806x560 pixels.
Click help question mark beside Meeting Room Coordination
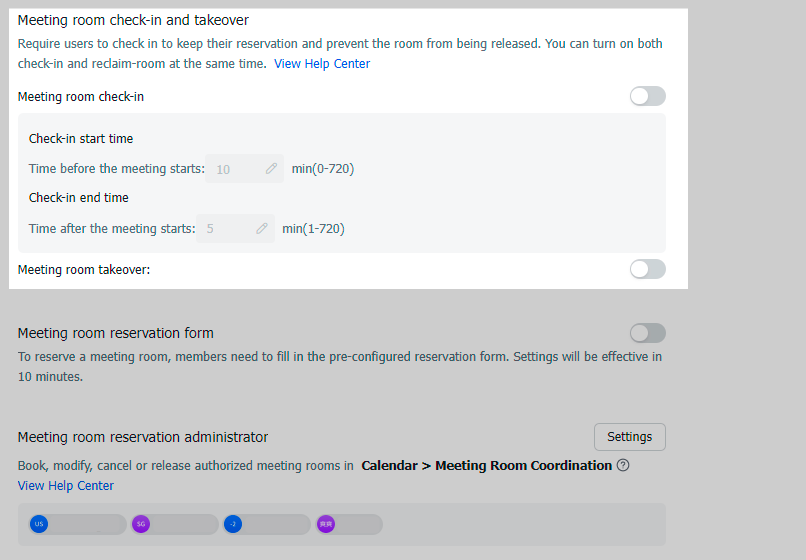[623, 465]
